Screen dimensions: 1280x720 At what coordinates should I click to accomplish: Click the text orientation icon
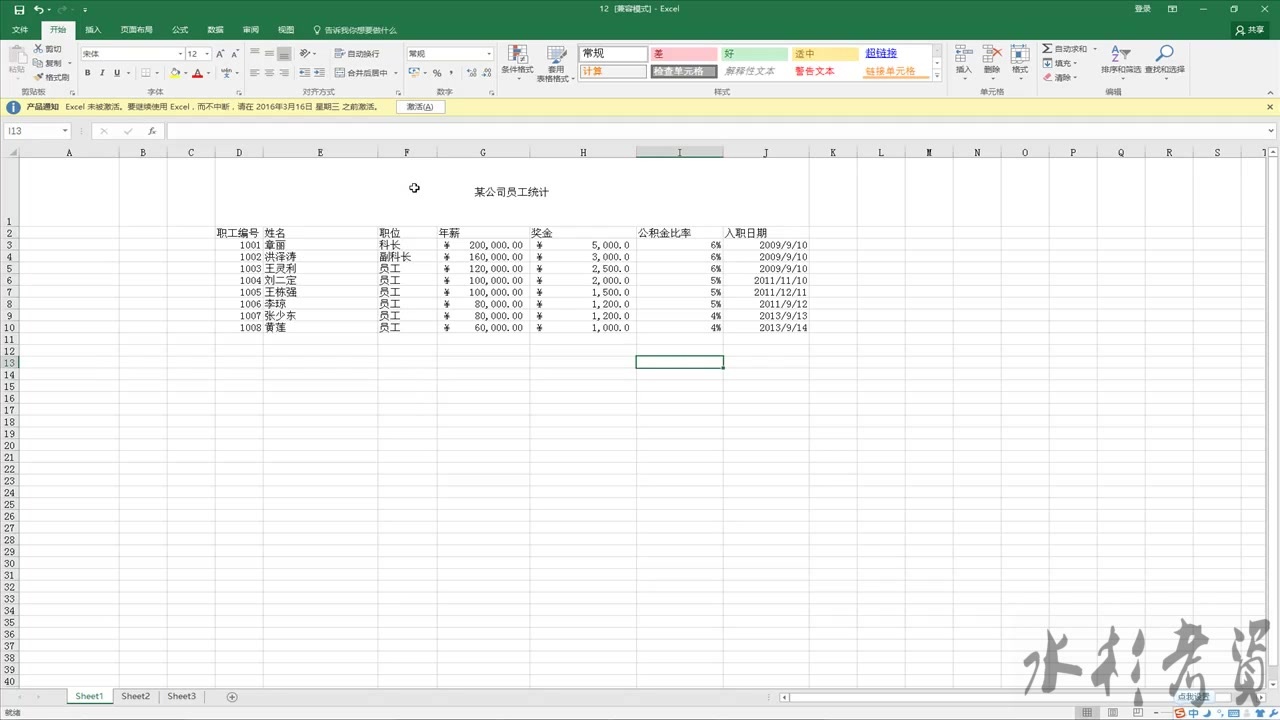[x=305, y=53]
